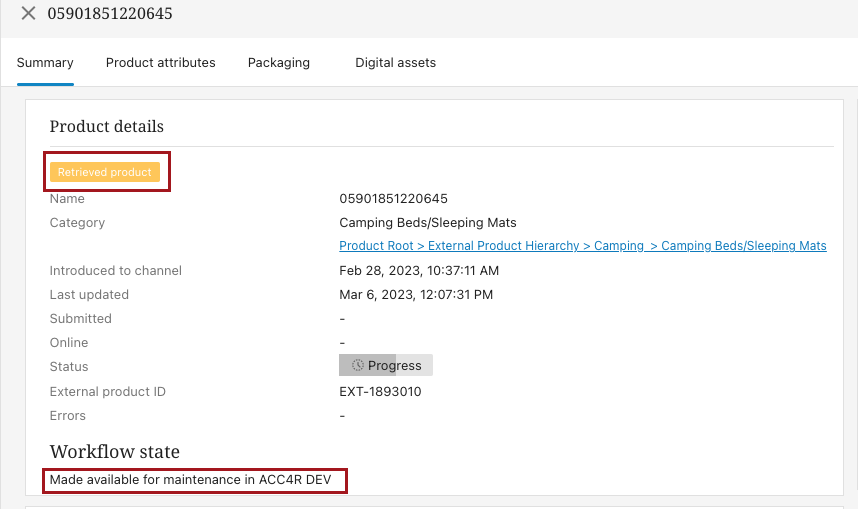Click the External product ID EXT-1893010
Screen dimensions: 858x509
click(x=380, y=392)
